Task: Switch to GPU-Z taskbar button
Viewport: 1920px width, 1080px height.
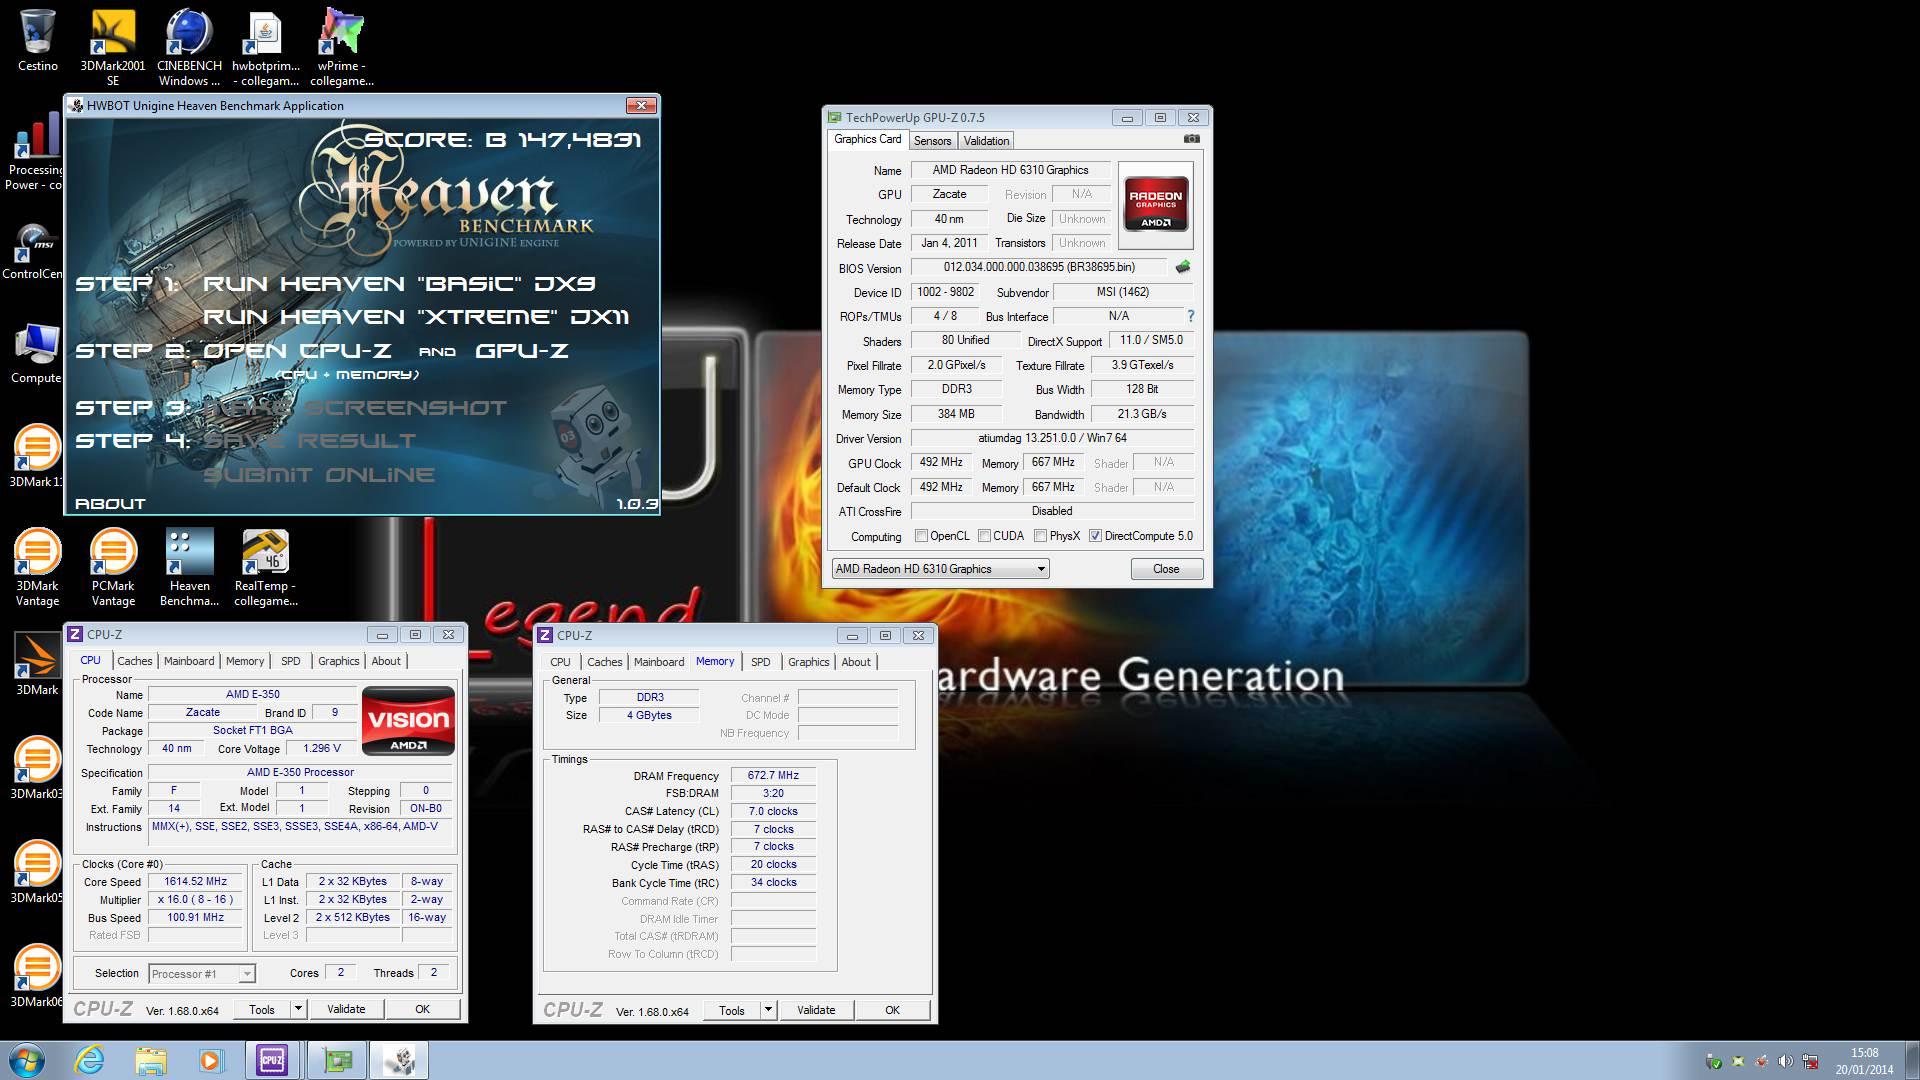Action: pos(337,1060)
